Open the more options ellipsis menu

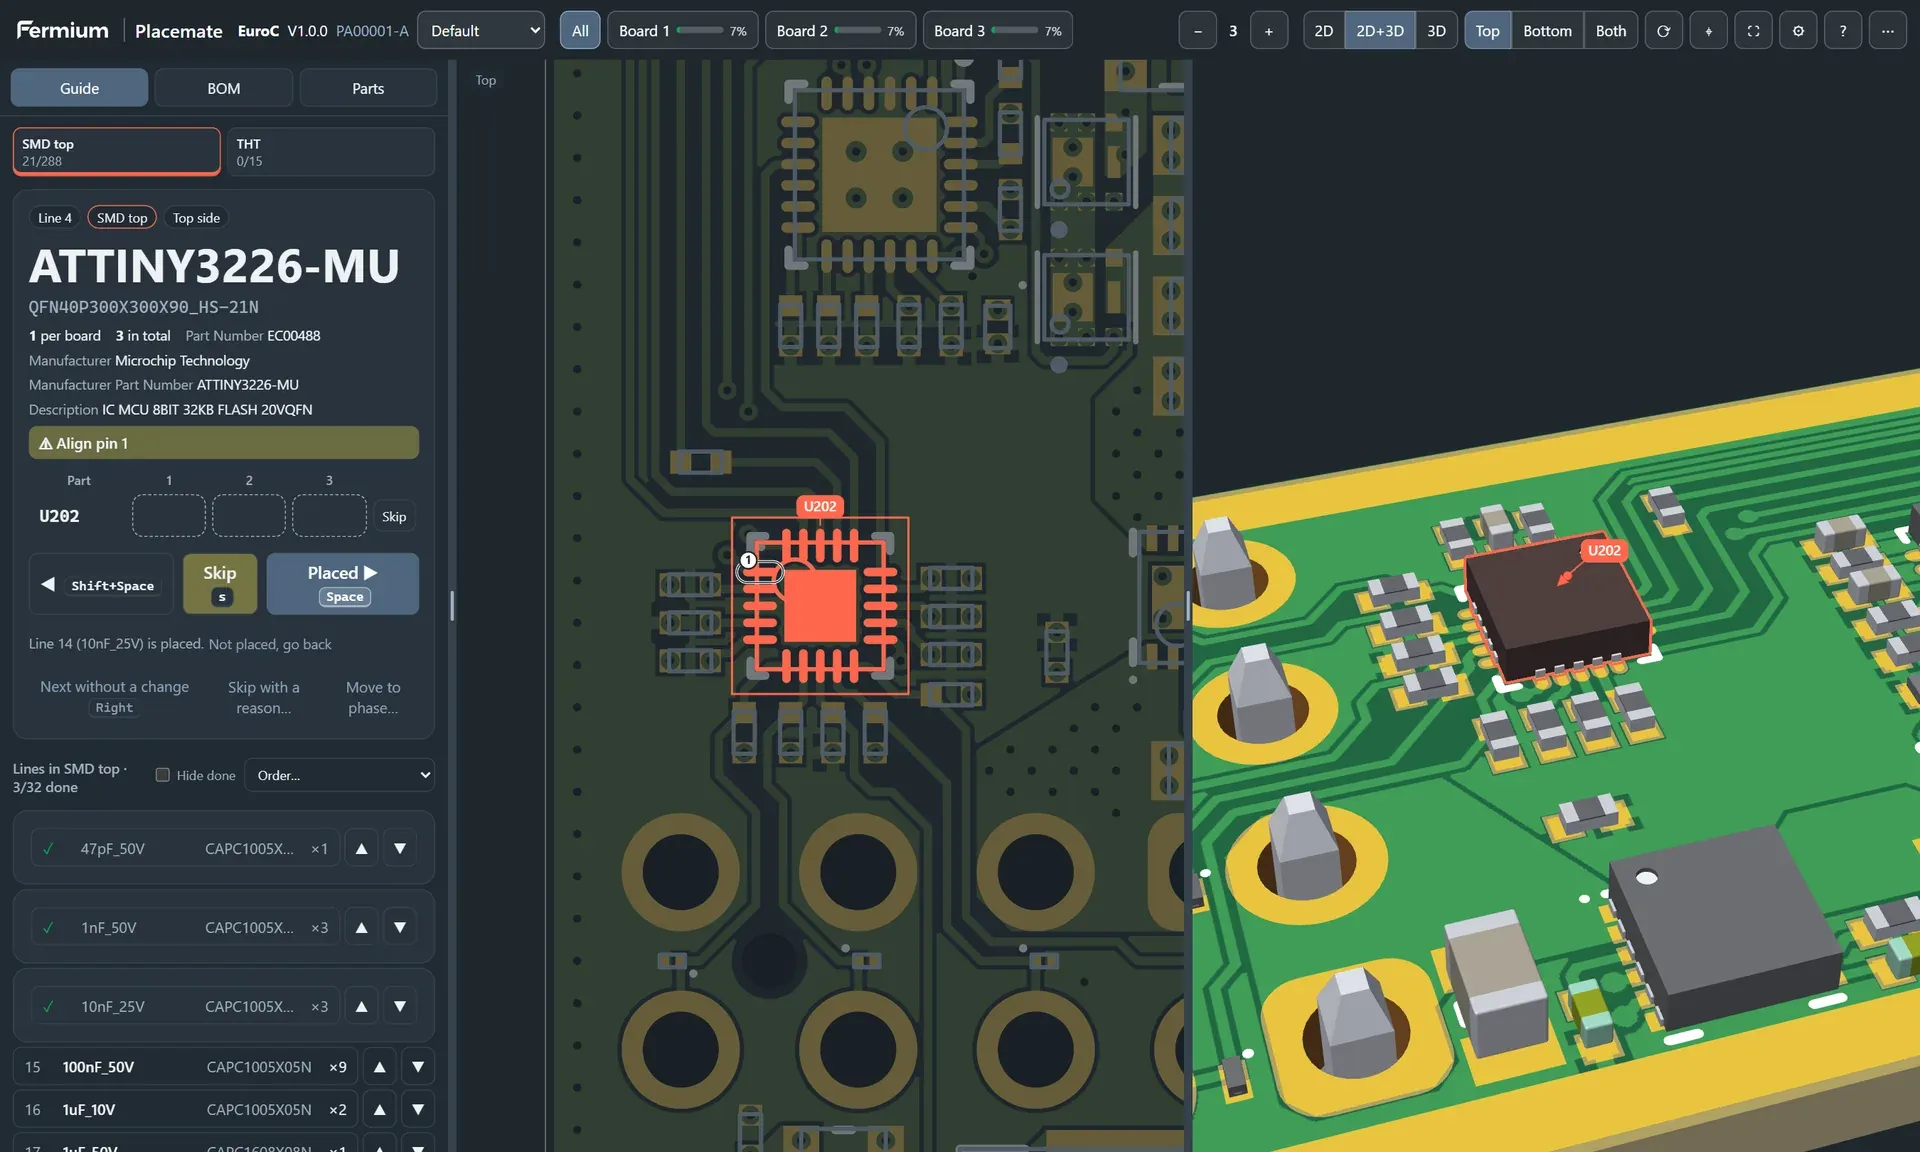pos(1888,31)
